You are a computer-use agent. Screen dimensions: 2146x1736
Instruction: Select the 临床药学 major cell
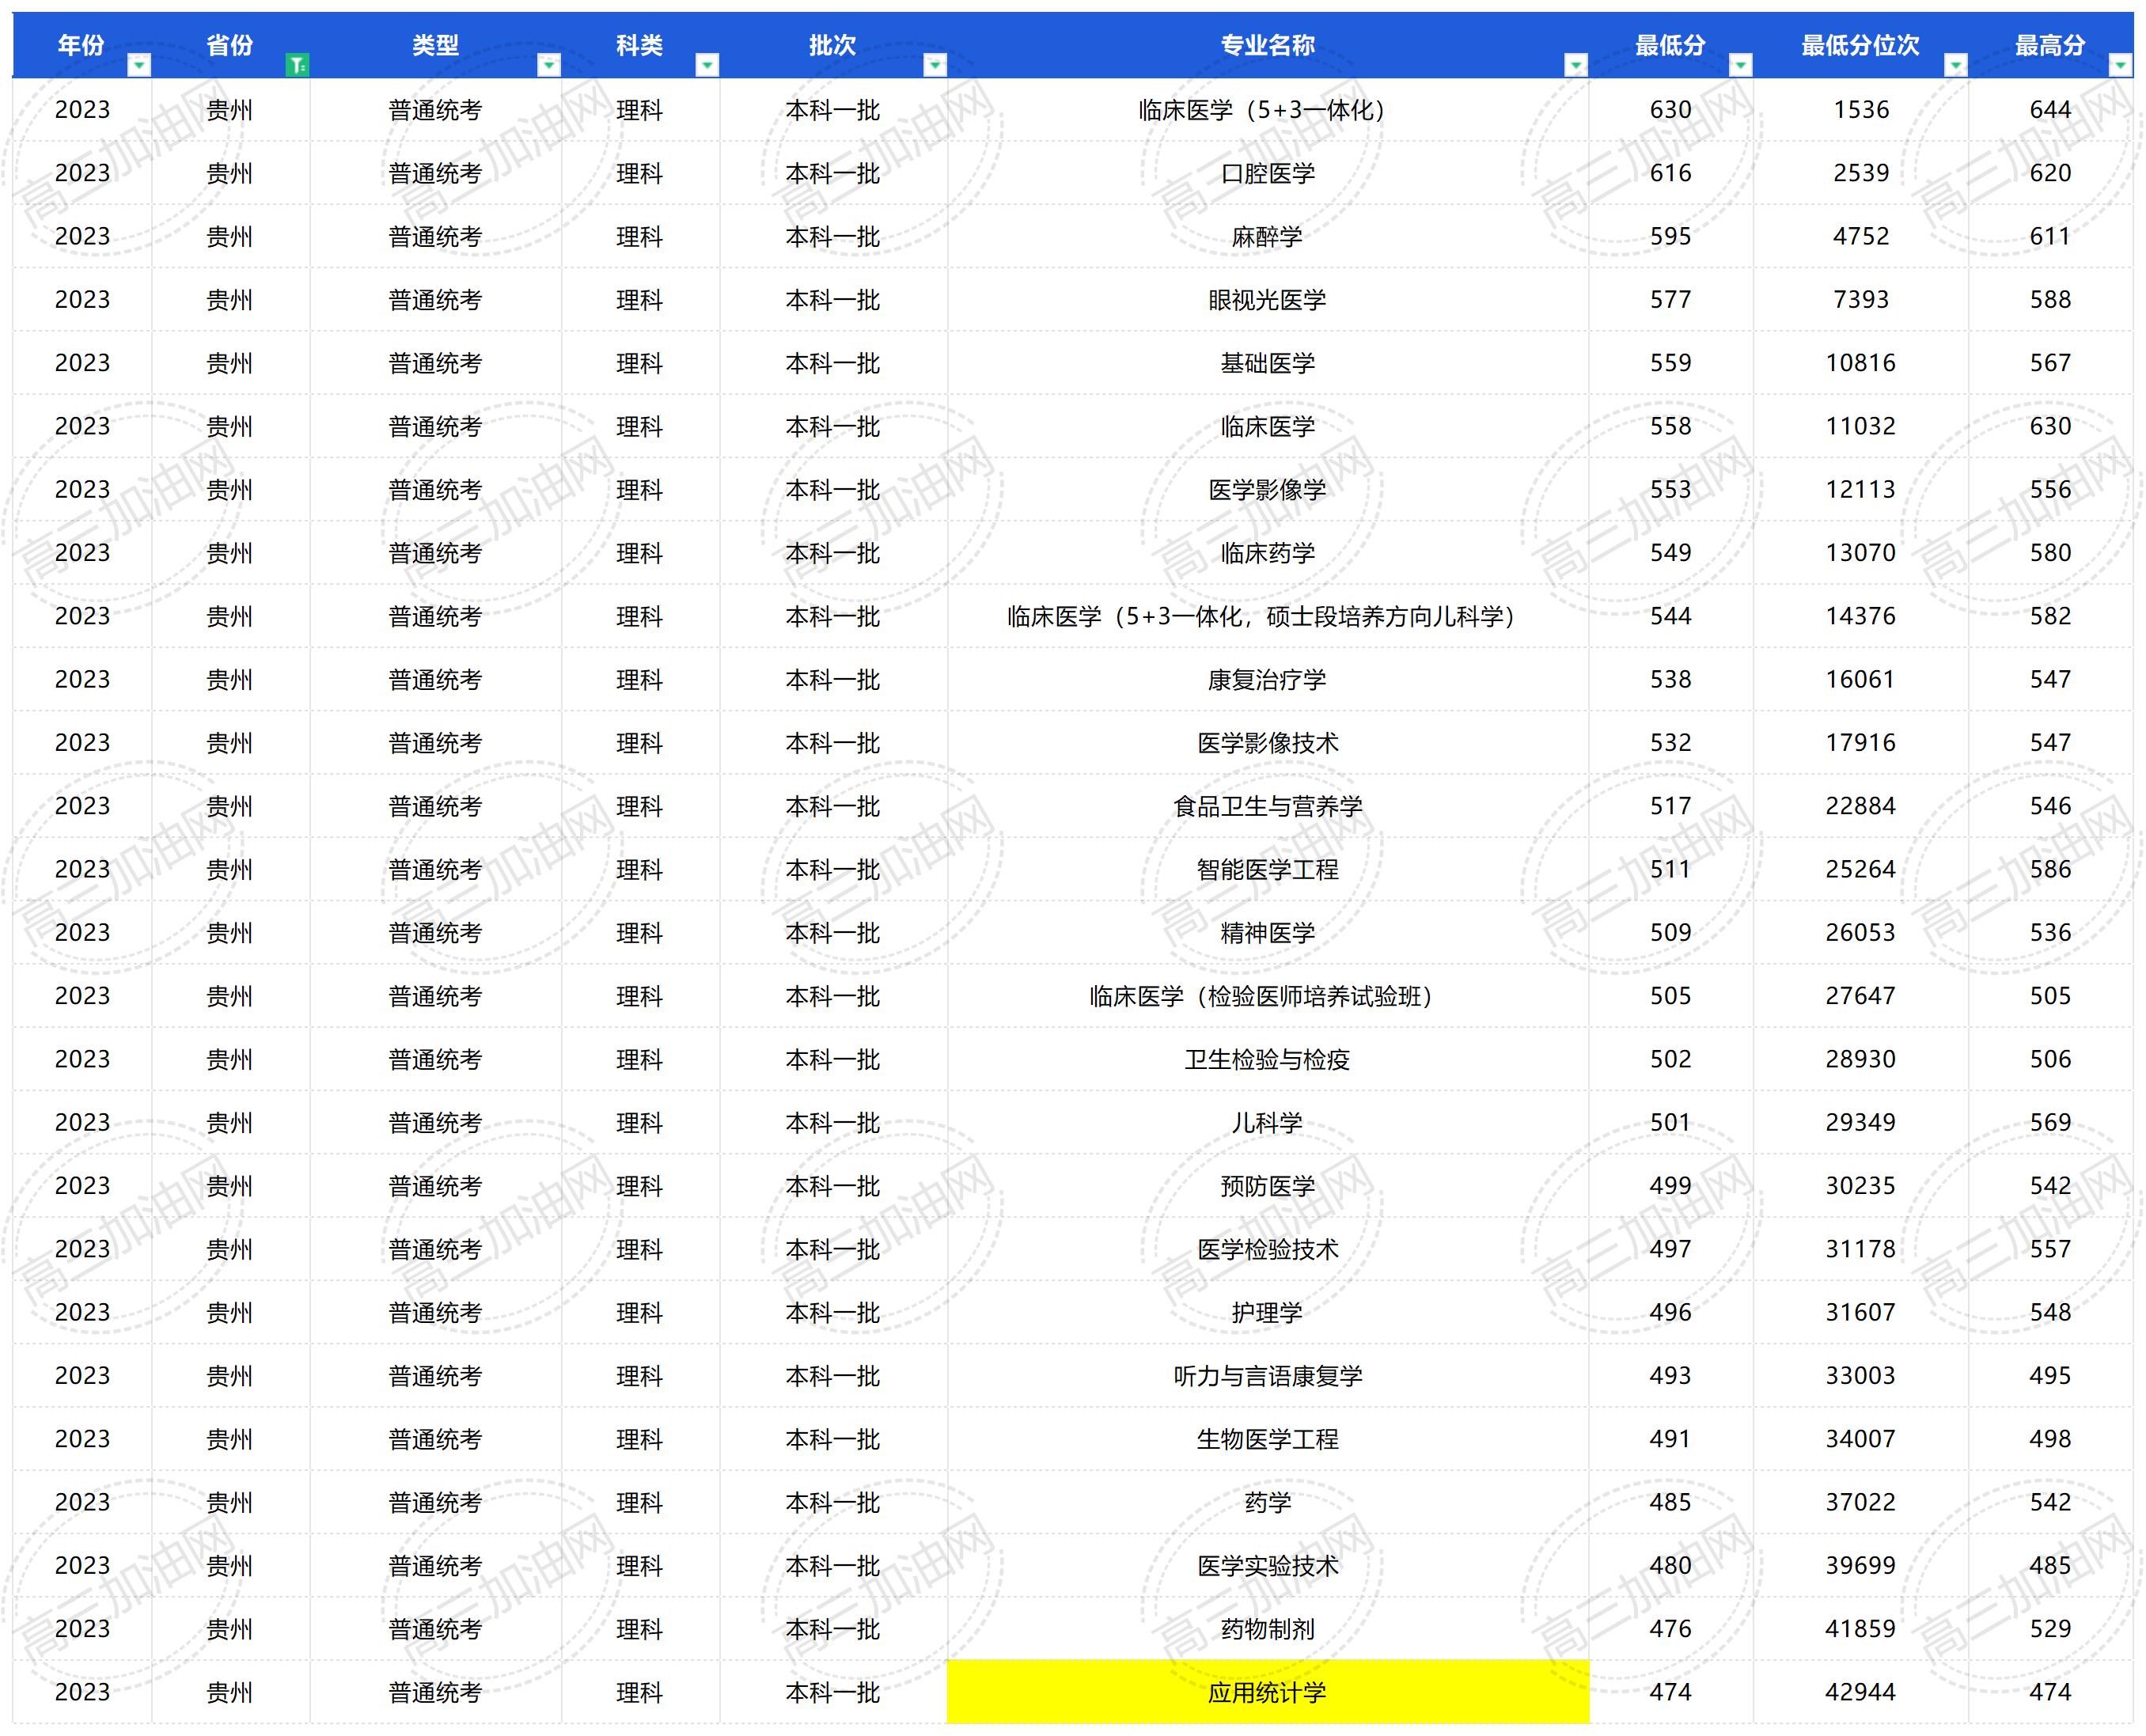pyautogui.click(x=1268, y=553)
